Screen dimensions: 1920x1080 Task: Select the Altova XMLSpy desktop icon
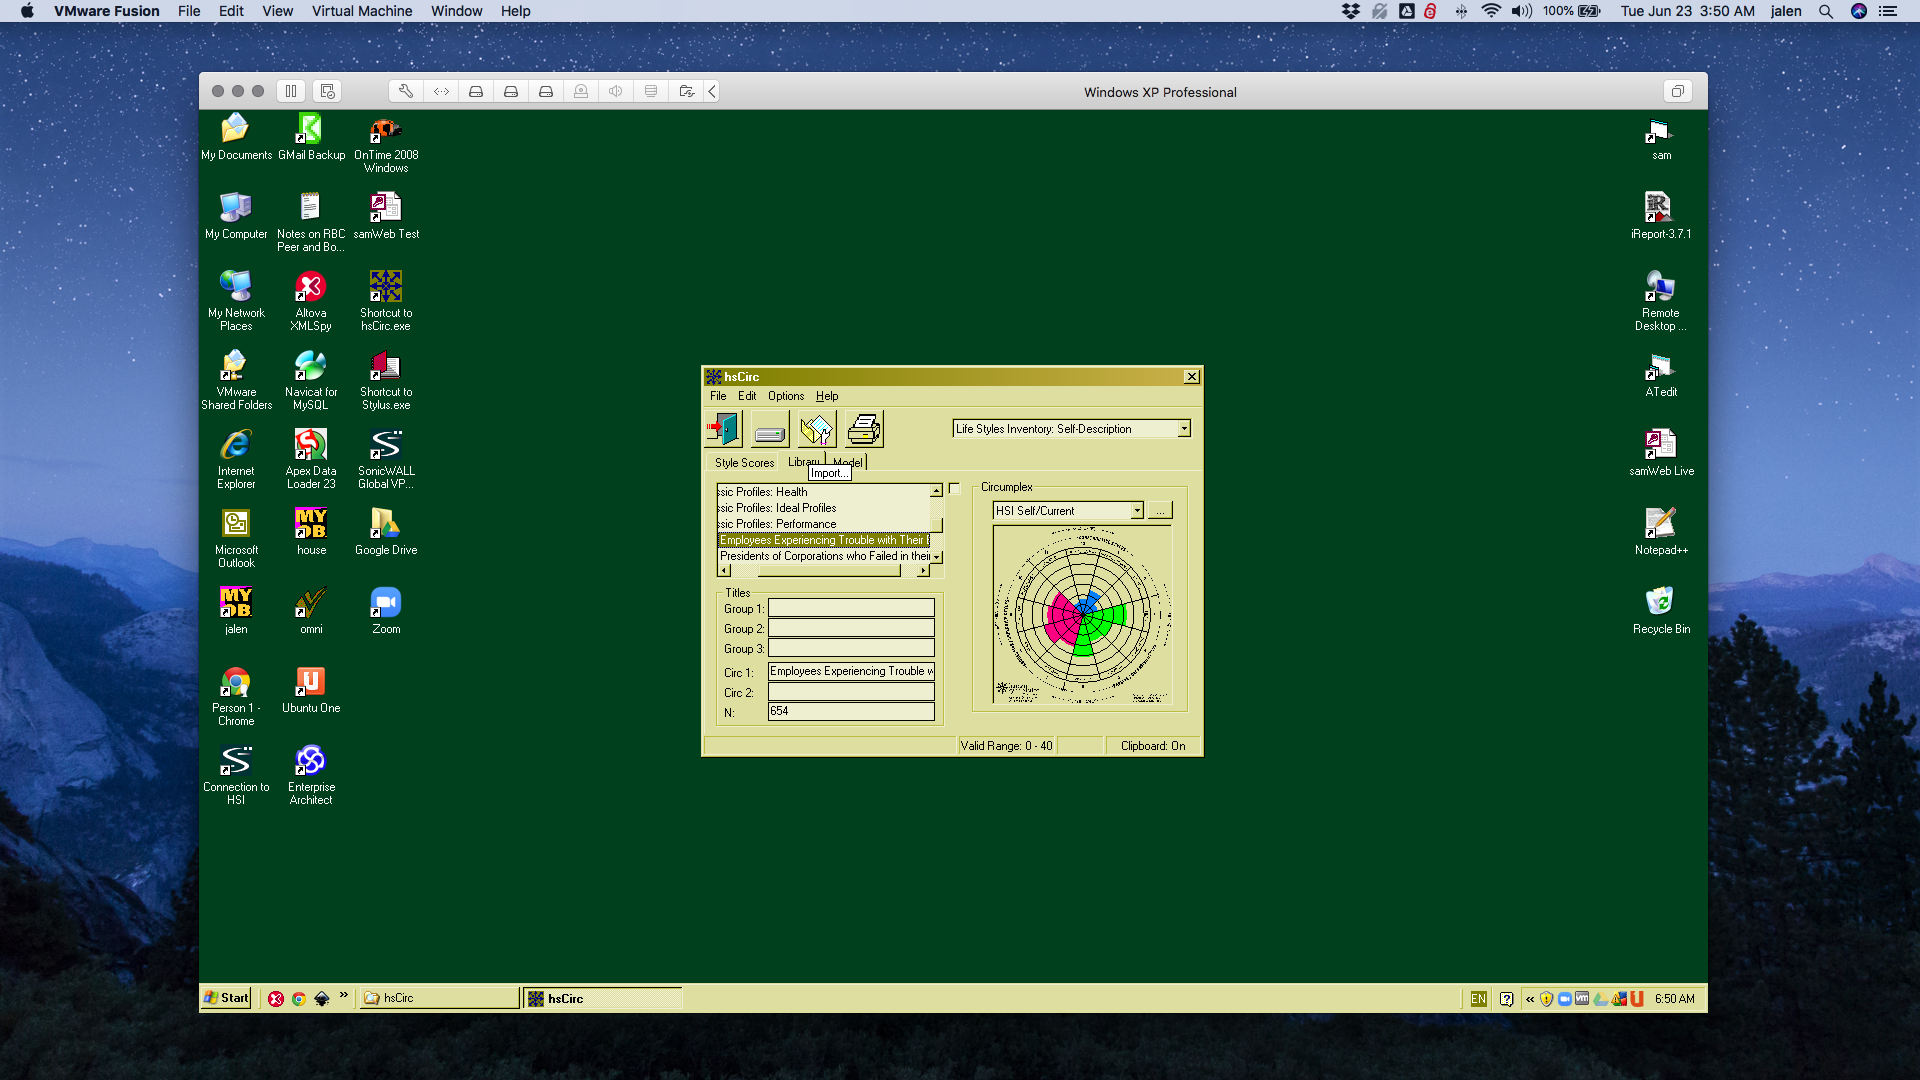point(311,300)
